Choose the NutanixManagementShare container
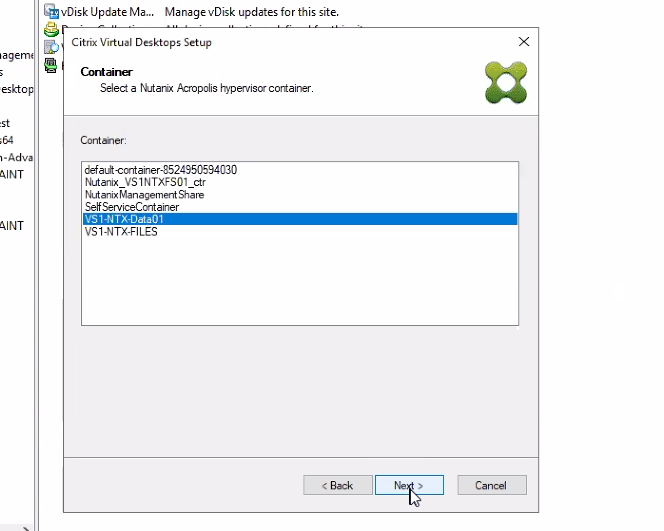Screen dimensions: 664x531 [x=299, y=194]
